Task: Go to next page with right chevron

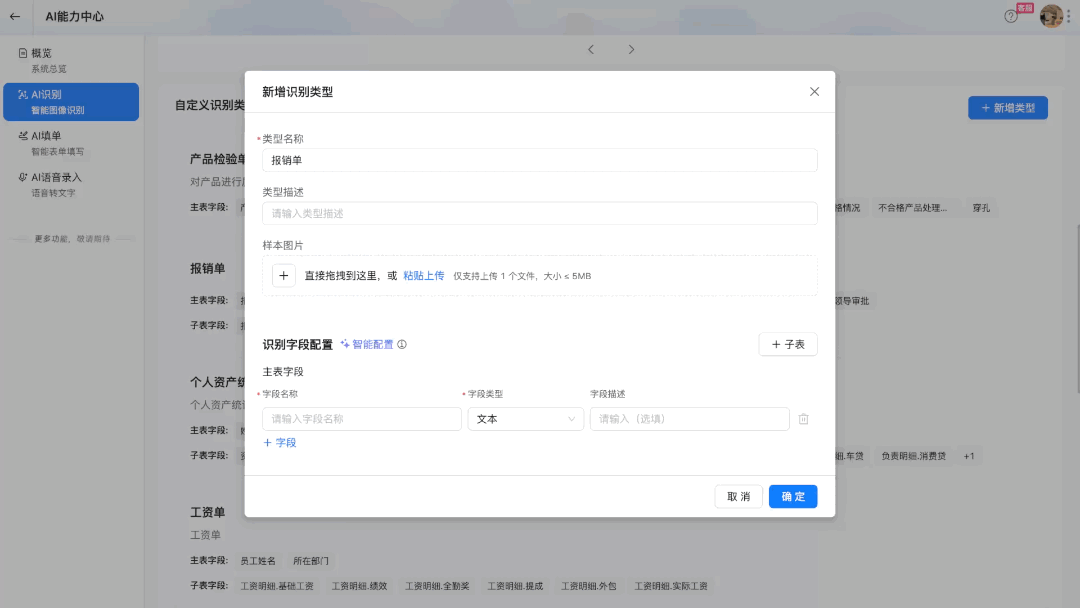Action: [x=631, y=50]
